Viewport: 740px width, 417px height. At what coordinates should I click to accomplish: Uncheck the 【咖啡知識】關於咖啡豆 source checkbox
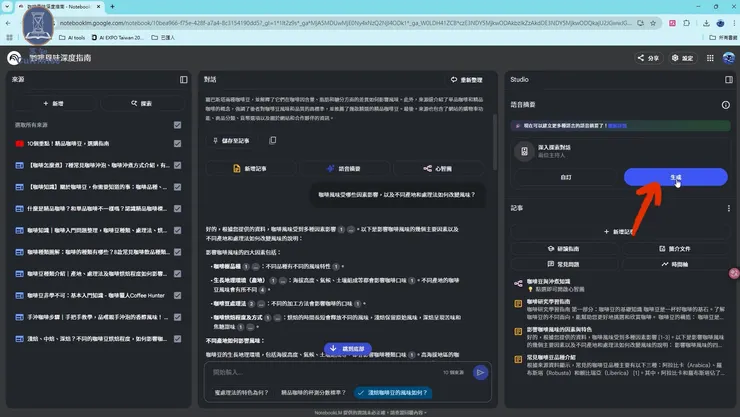(x=177, y=187)
